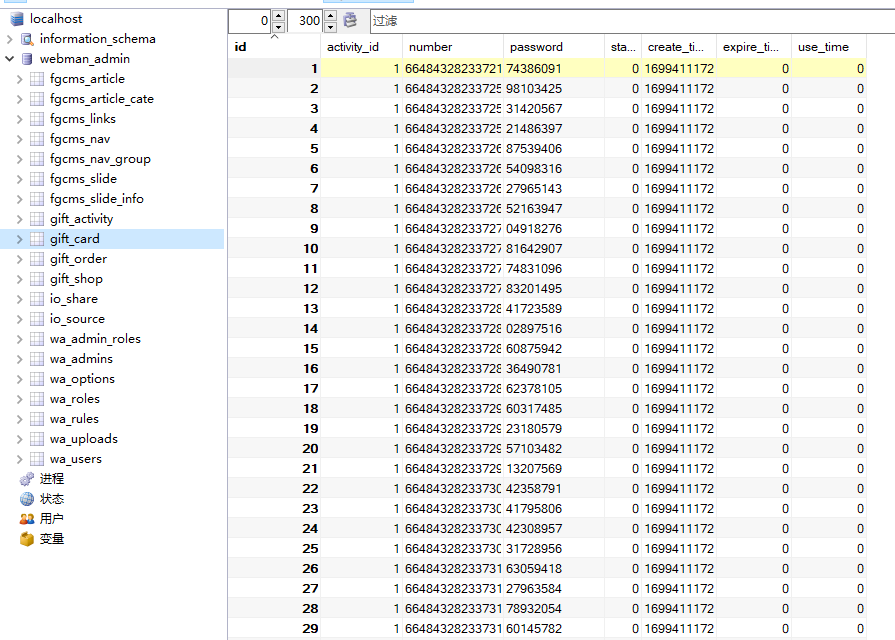Click the wa_admins table icon

pyautogui.click(x=37, y=359)
